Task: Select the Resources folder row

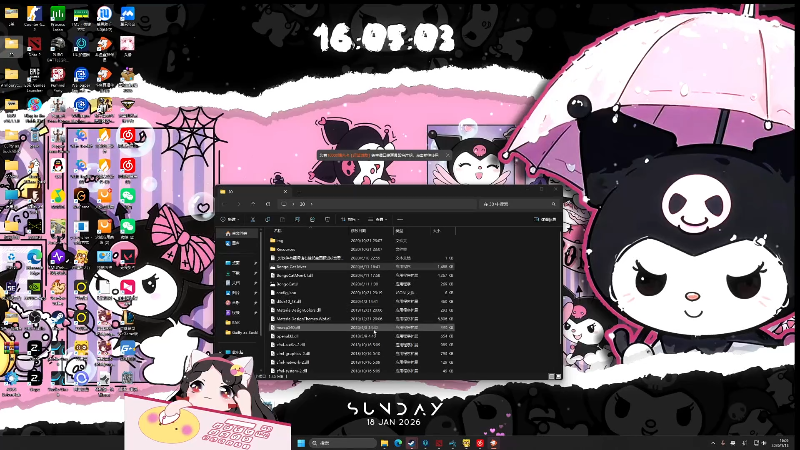Action: coord(361,249)
